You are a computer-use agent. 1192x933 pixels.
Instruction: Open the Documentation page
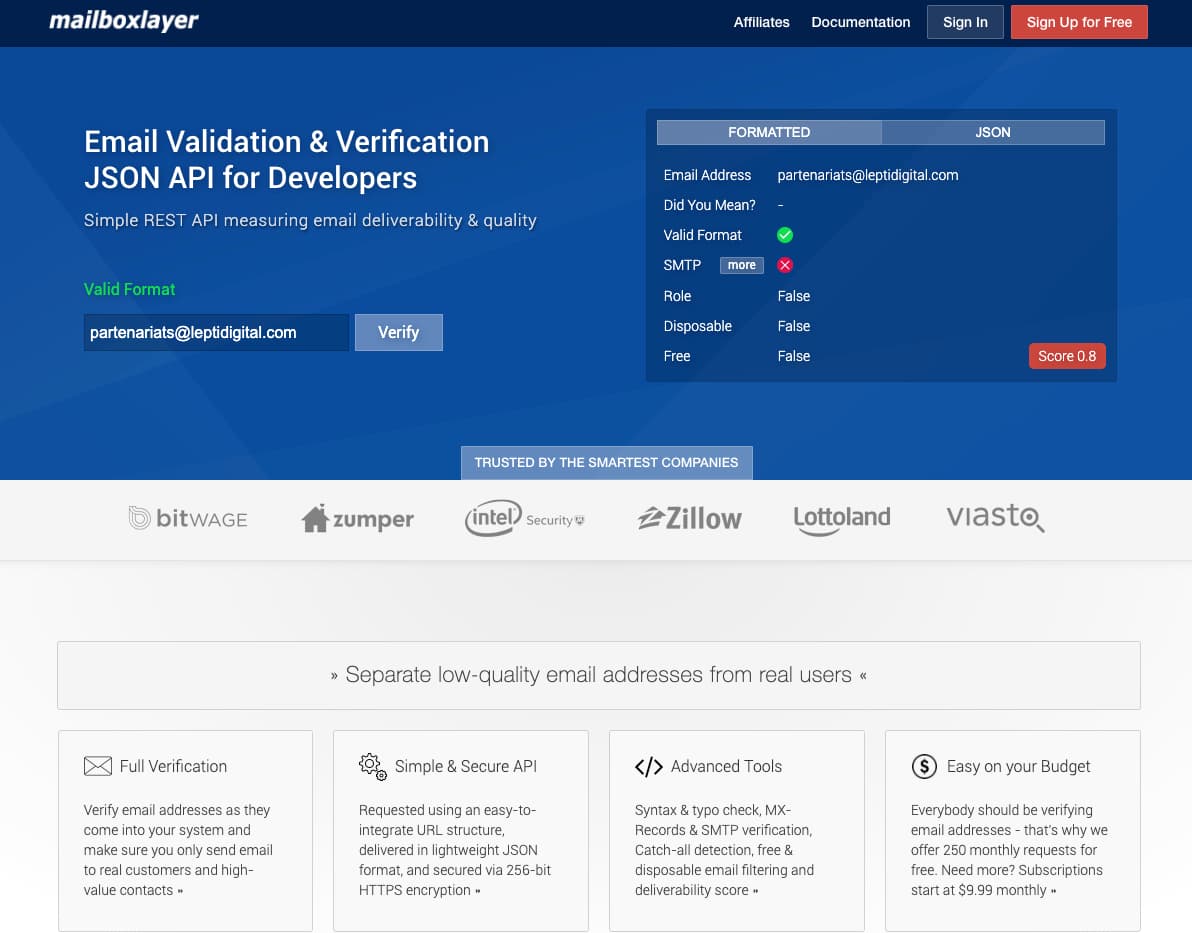click(x=860, y=22)
